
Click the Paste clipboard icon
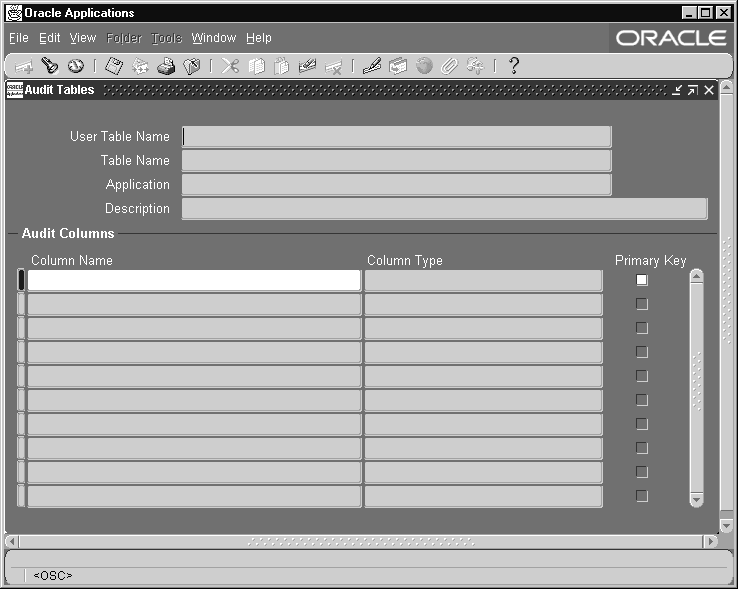click(281, 66)
